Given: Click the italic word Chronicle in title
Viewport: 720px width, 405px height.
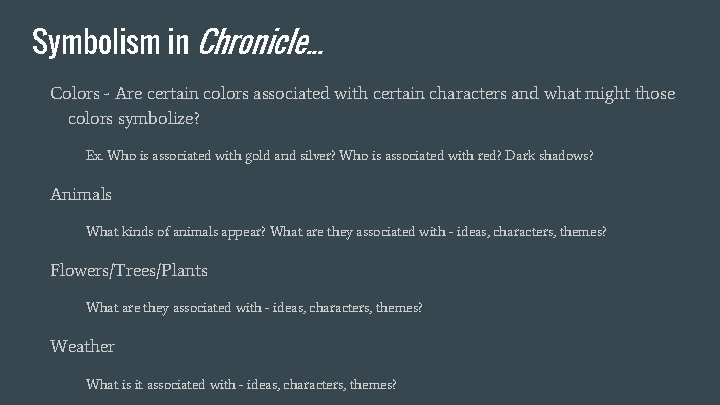Looking at the screenshot, I should 261,42.
